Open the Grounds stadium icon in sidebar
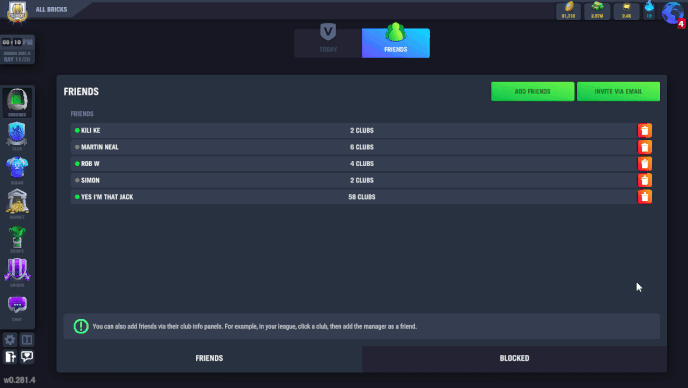The width and height of the screenshot is (688, 388). click(x=17, y=102)
